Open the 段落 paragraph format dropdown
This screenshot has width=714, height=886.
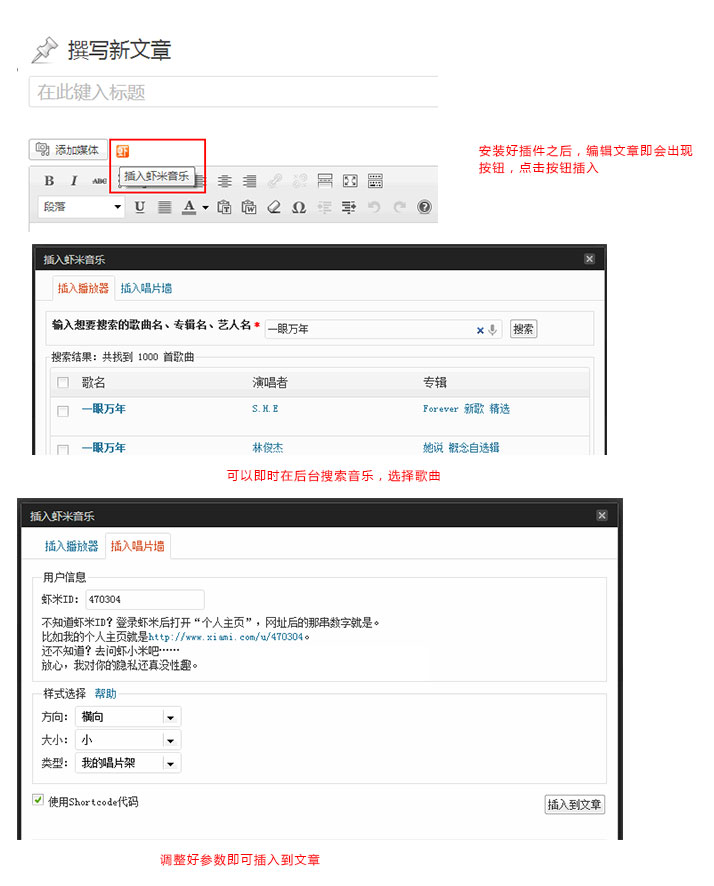[x=82, y=207]
